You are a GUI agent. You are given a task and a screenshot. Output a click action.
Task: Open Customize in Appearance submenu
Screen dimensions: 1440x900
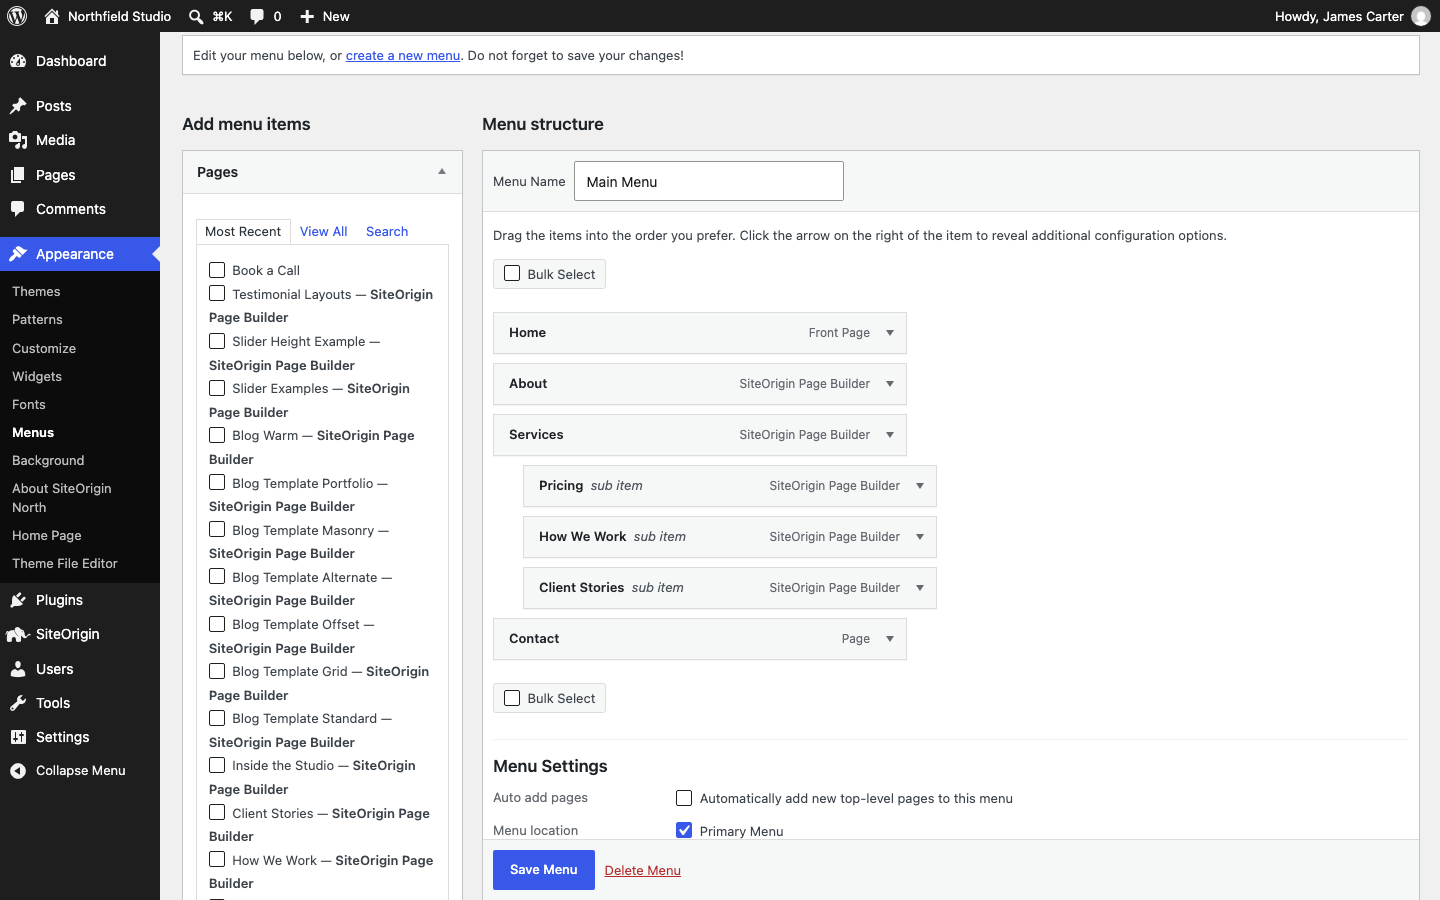pos(44,348)
